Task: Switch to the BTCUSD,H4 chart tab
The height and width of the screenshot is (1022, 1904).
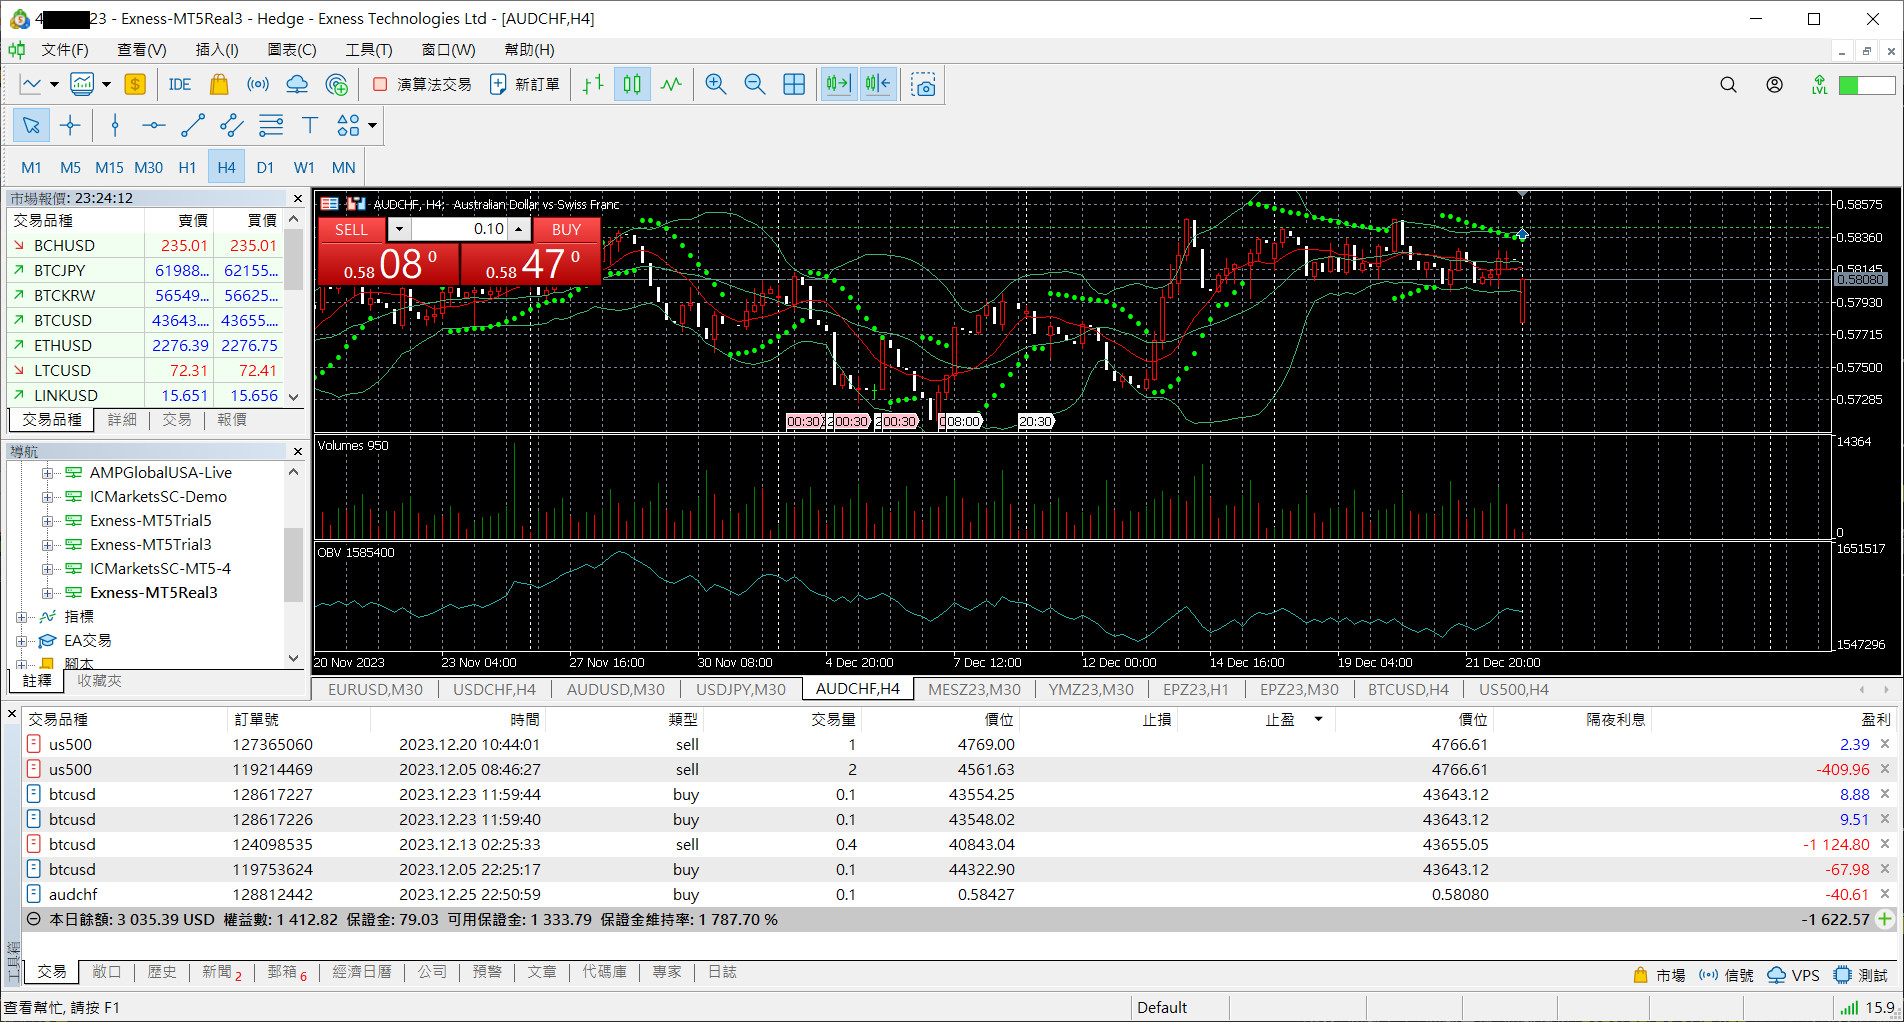Action: [1408, 689]
